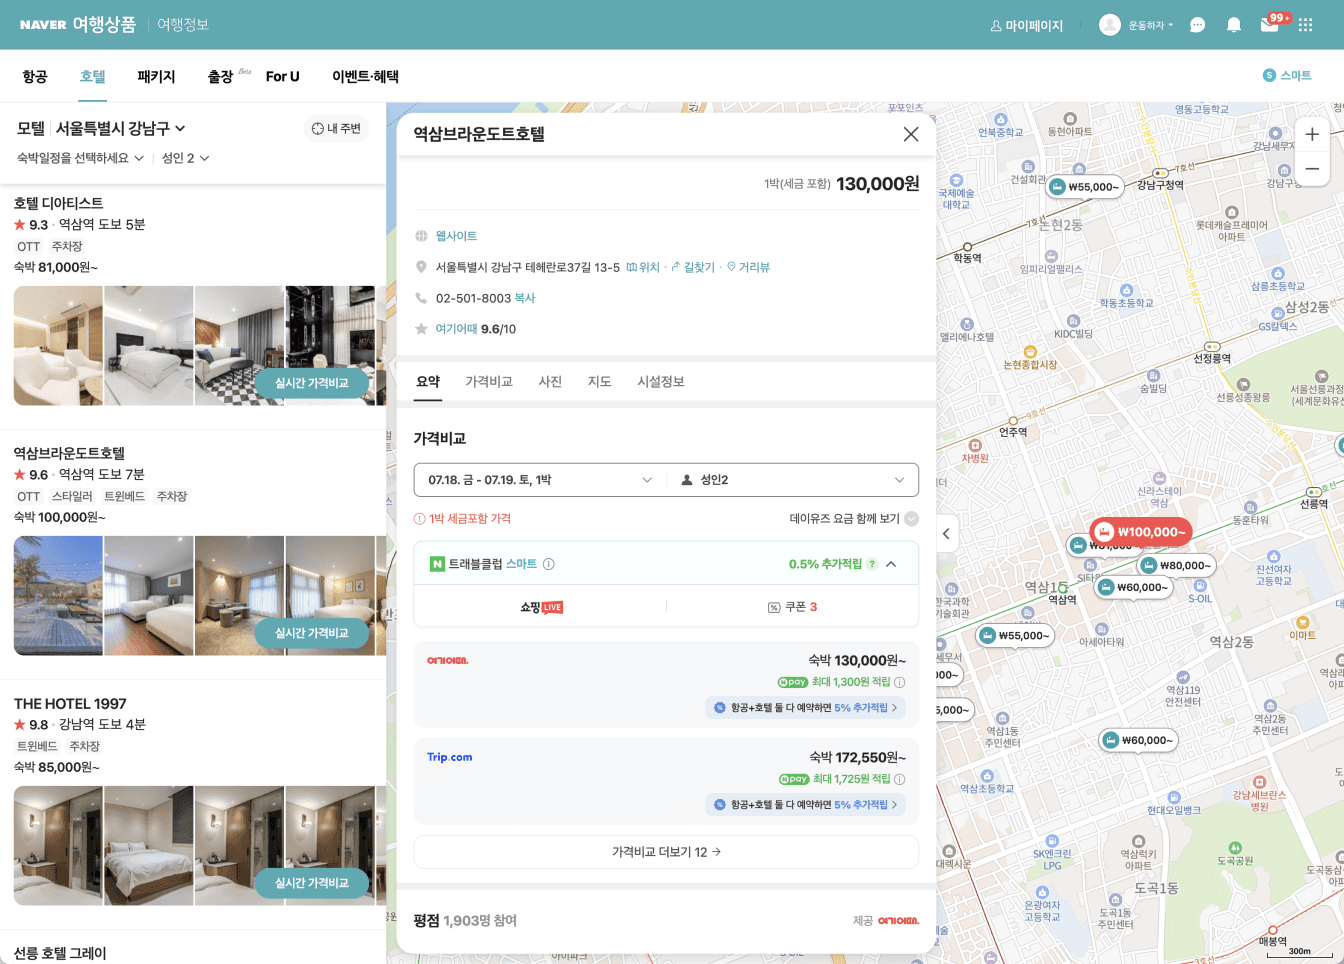This screenshot has height=964, width=1344.
Task: Open the notifications bell icon
Action: (1234, 25)
